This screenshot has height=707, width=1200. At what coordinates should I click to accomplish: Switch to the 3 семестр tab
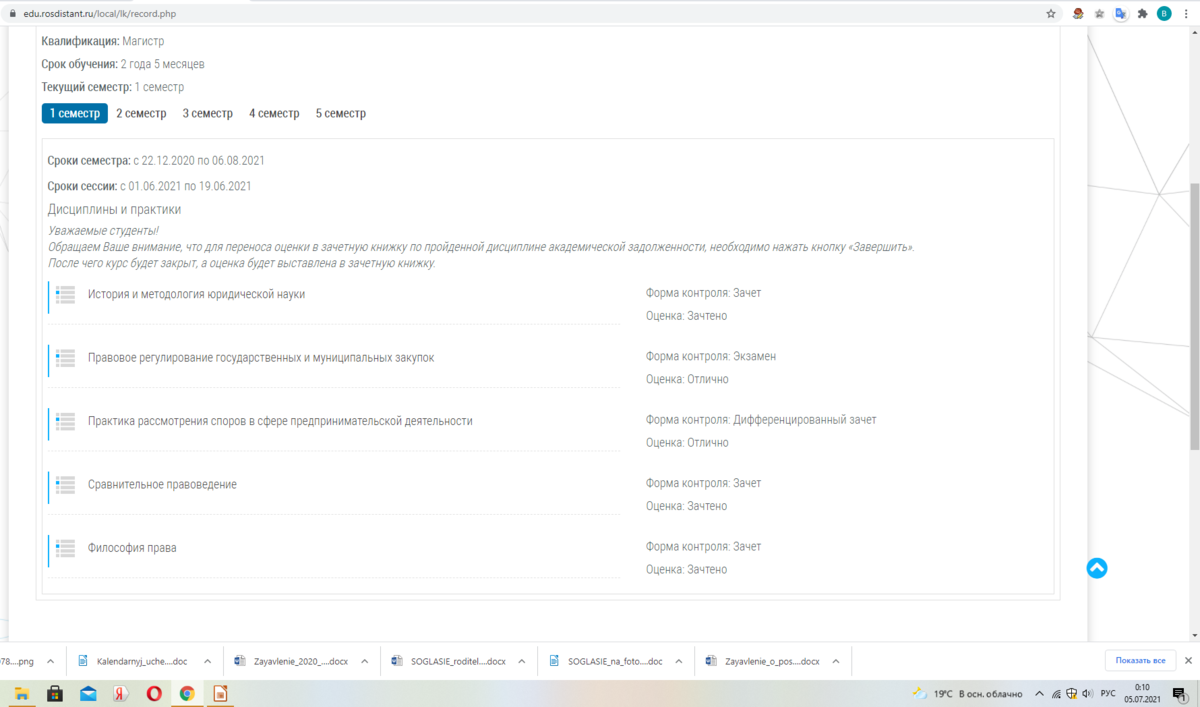pos(208,113)
